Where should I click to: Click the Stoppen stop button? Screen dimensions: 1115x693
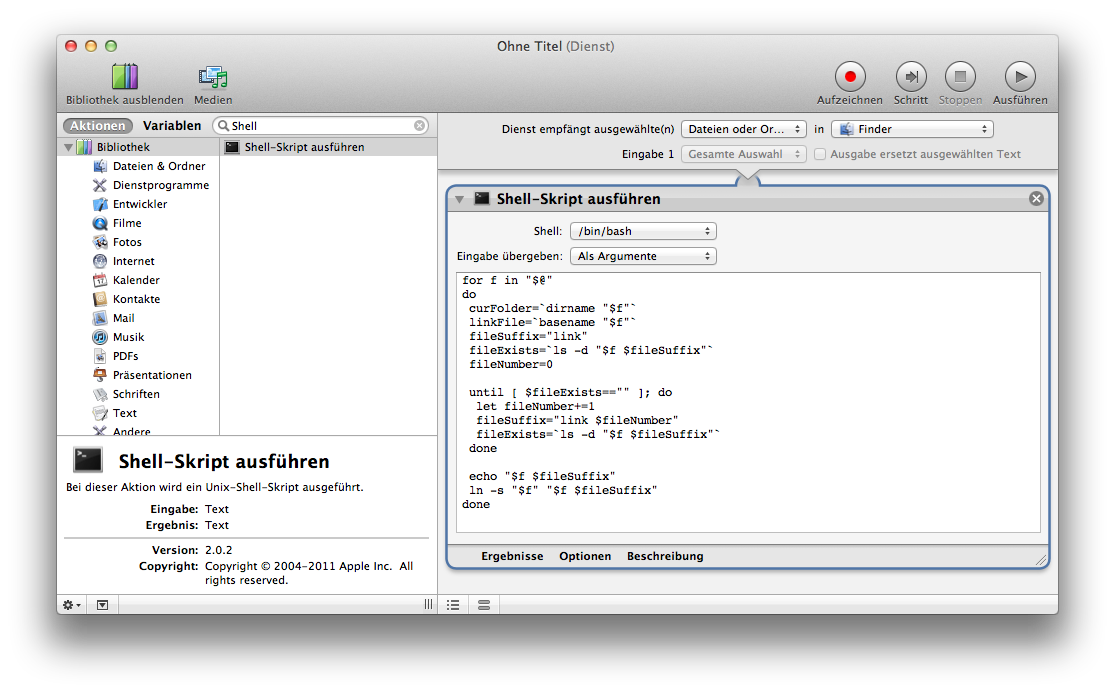click(960, 77)
